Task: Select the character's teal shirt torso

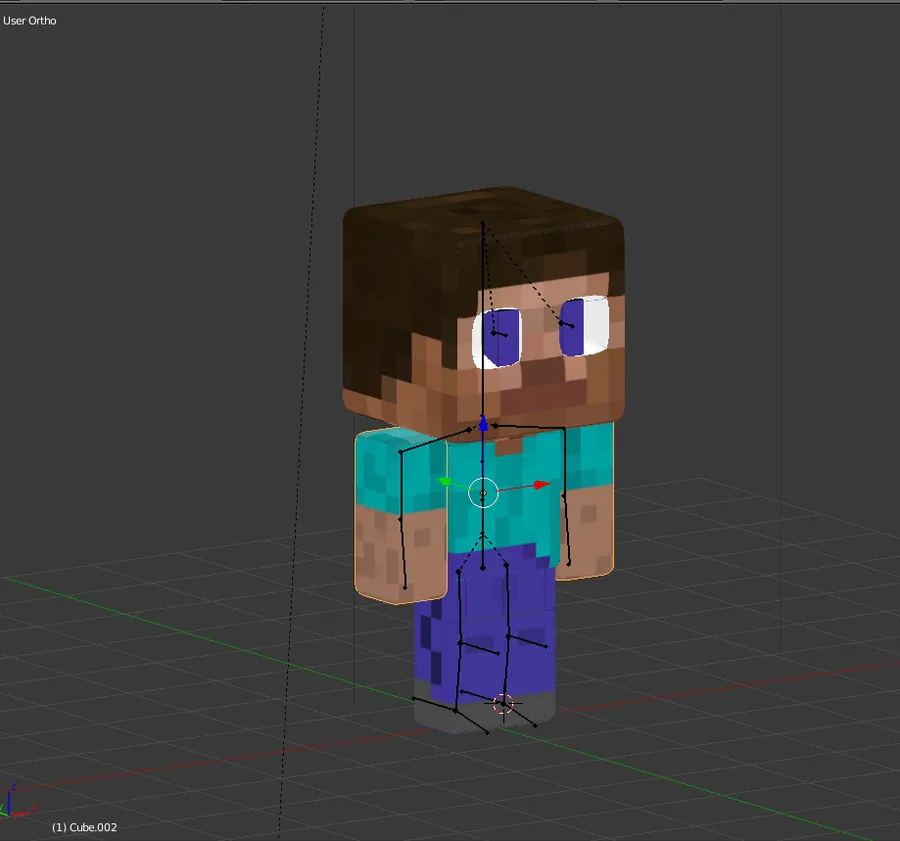Action: (x=504, y=497)
